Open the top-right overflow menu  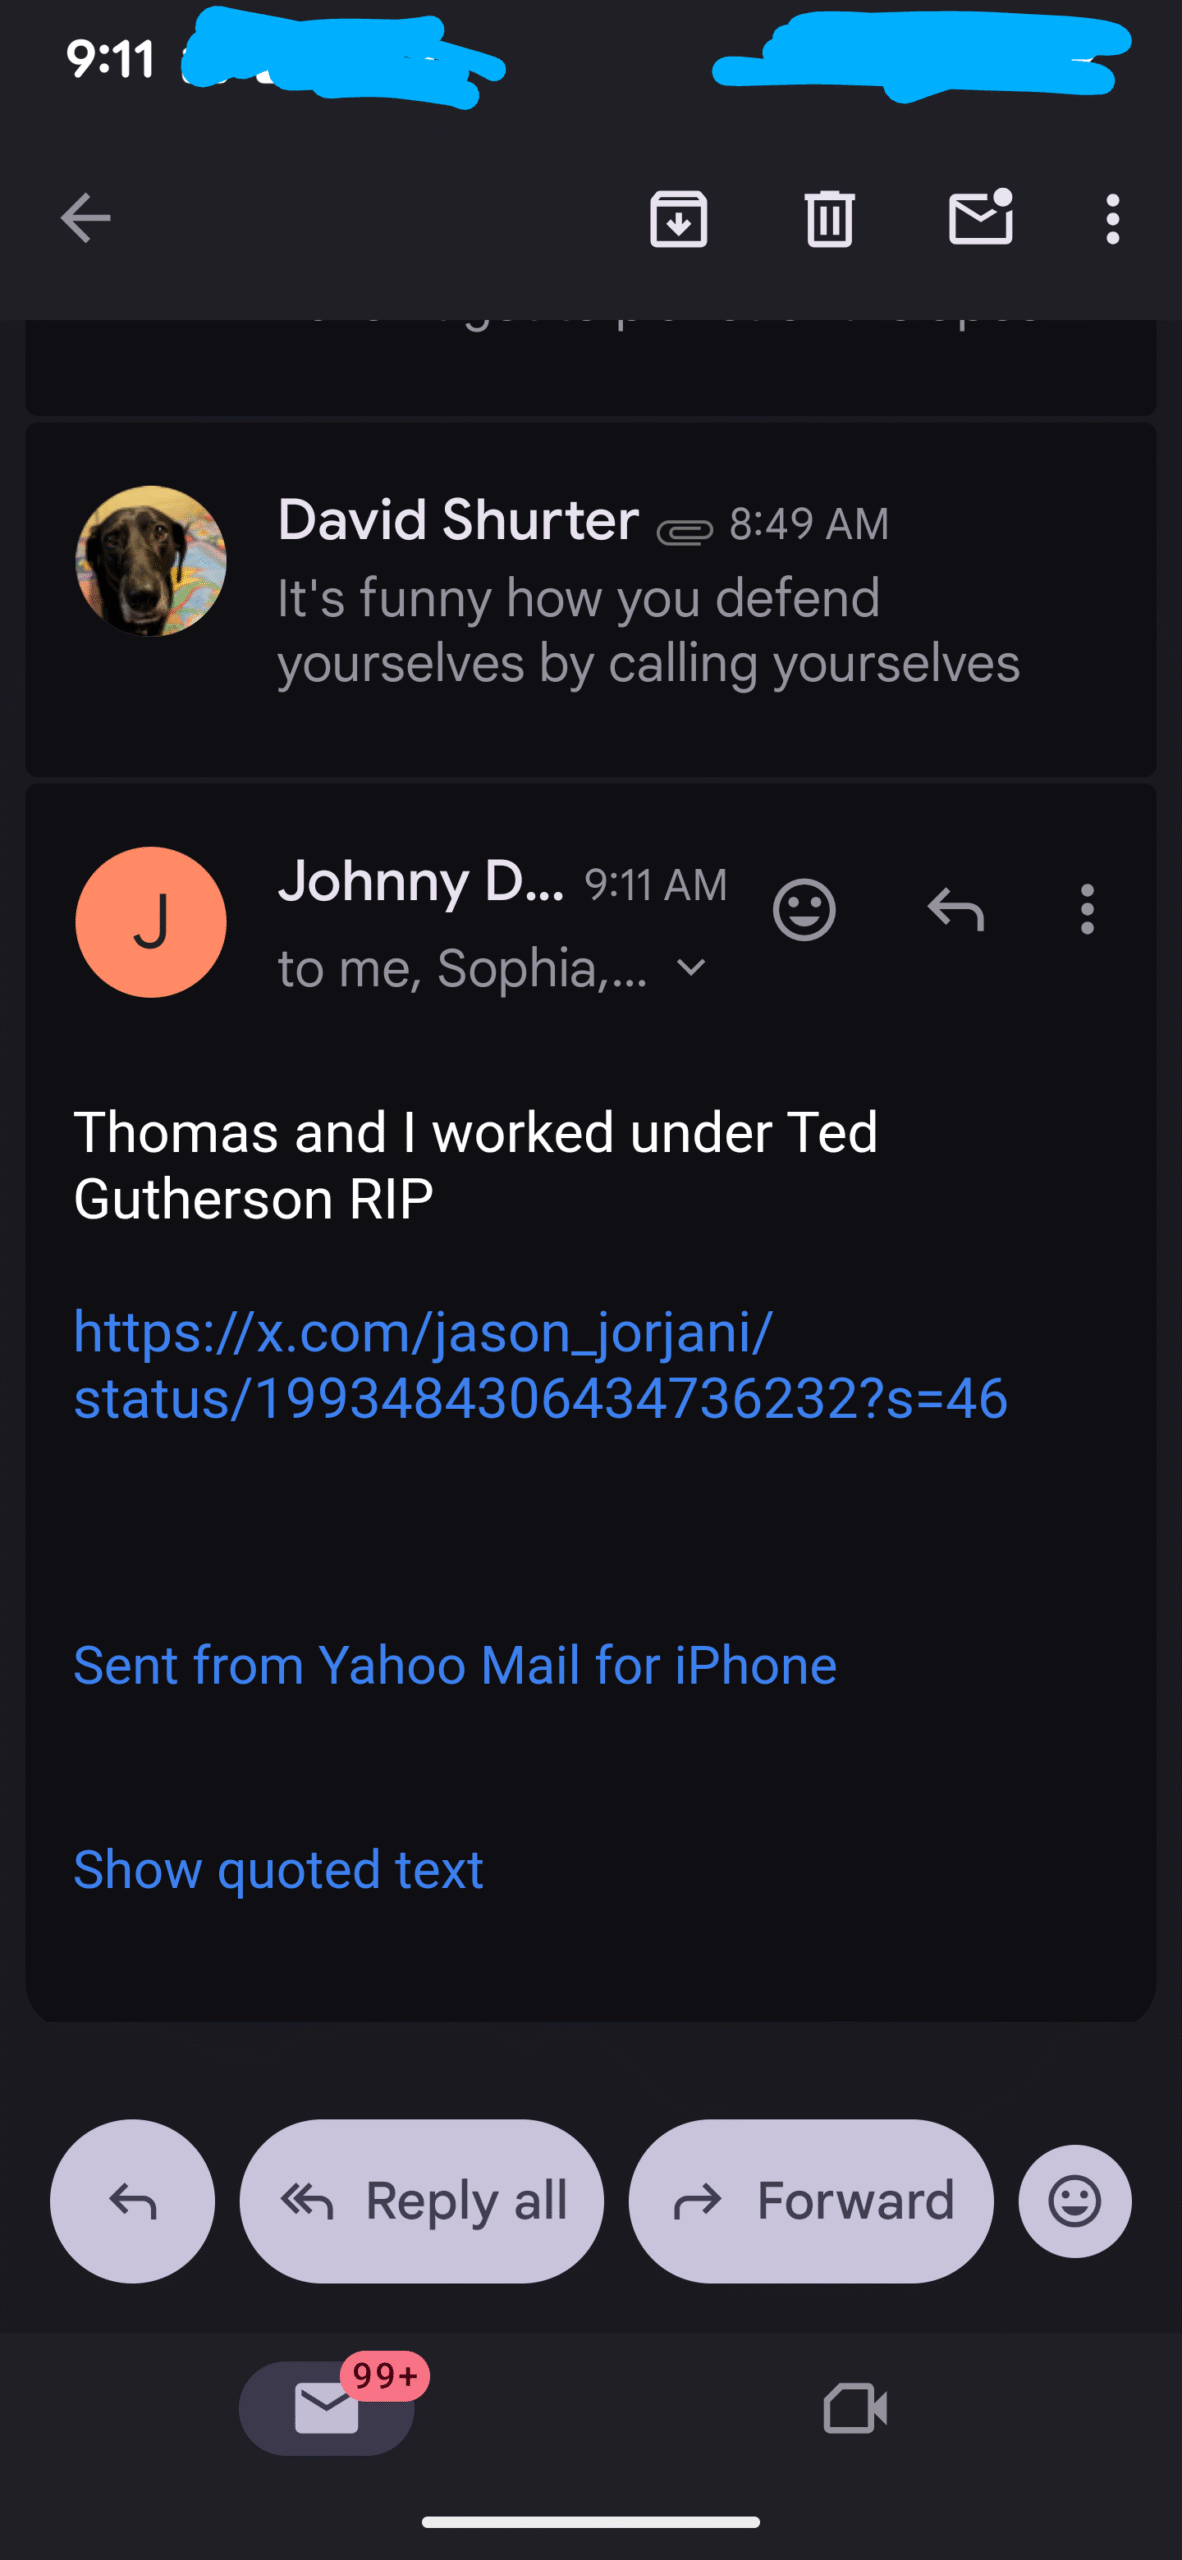[1112, 218]
